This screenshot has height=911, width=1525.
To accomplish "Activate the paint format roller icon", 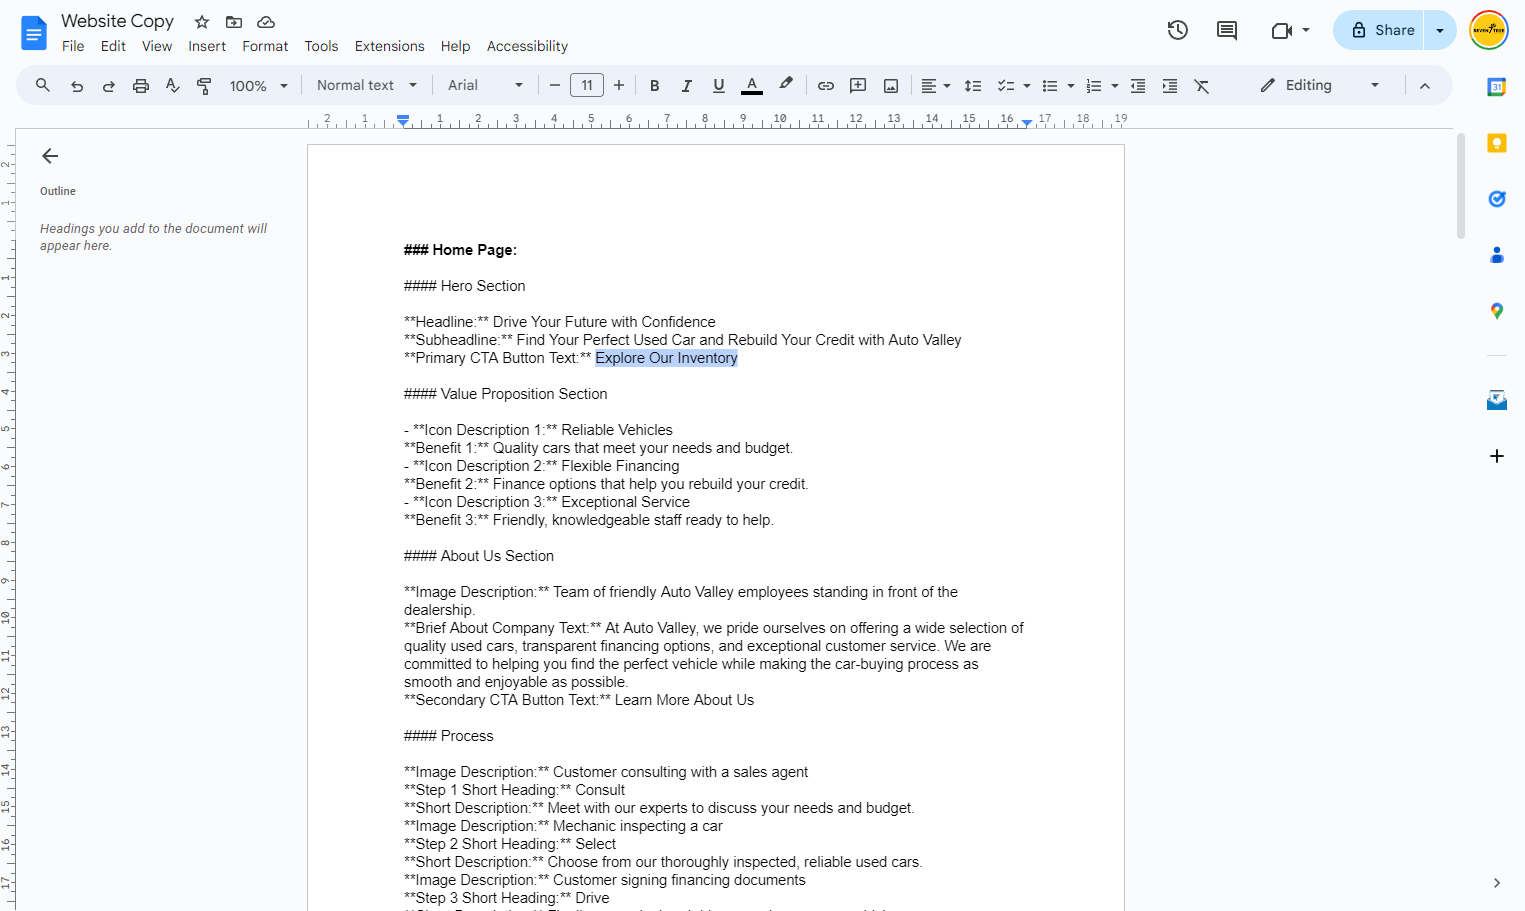I will [204, 86].
